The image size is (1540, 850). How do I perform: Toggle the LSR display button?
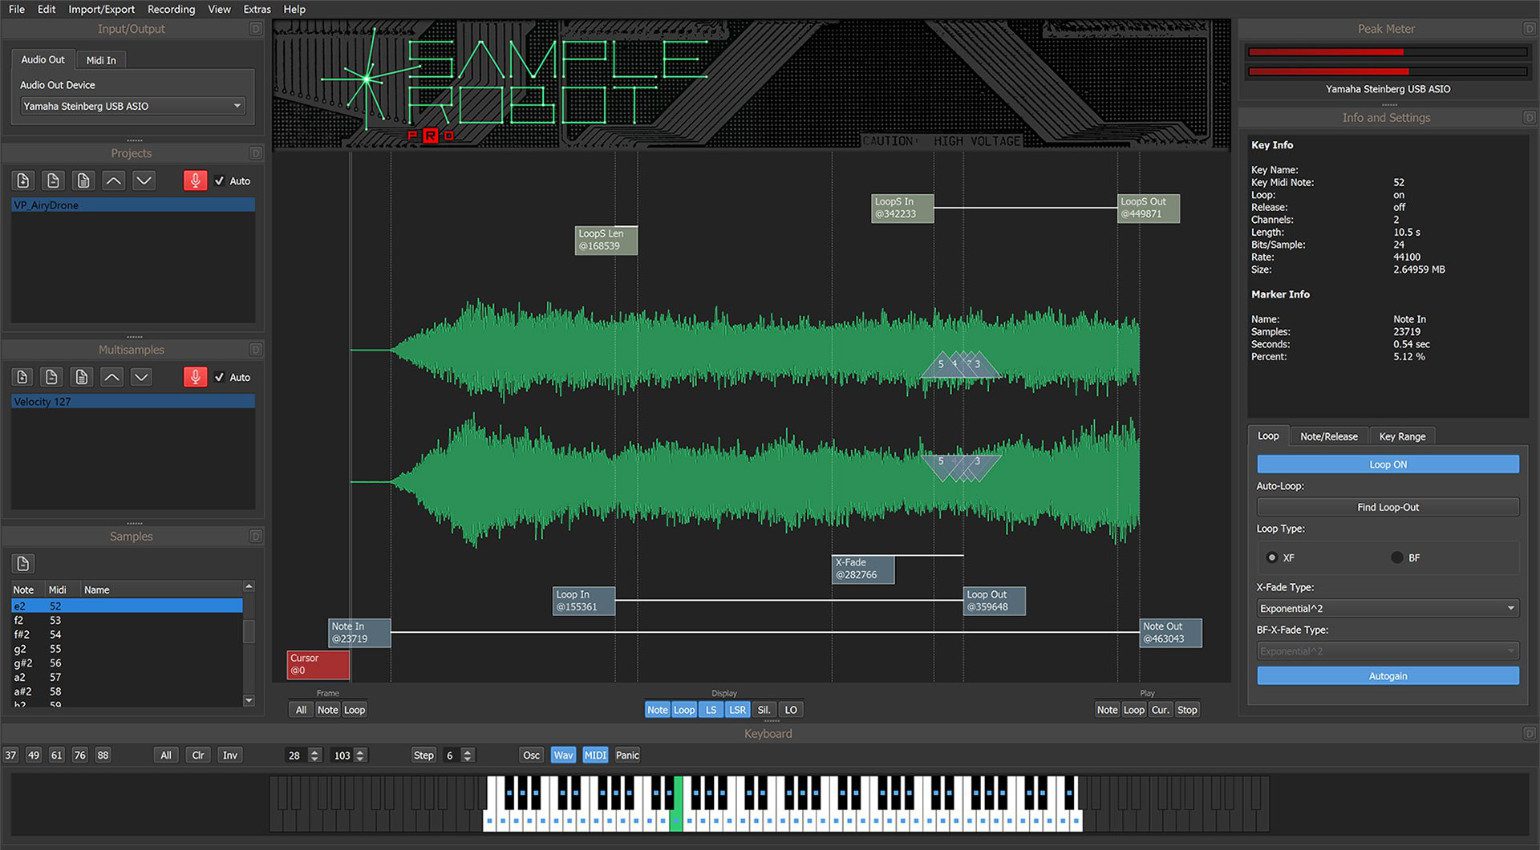coord(737,710)
